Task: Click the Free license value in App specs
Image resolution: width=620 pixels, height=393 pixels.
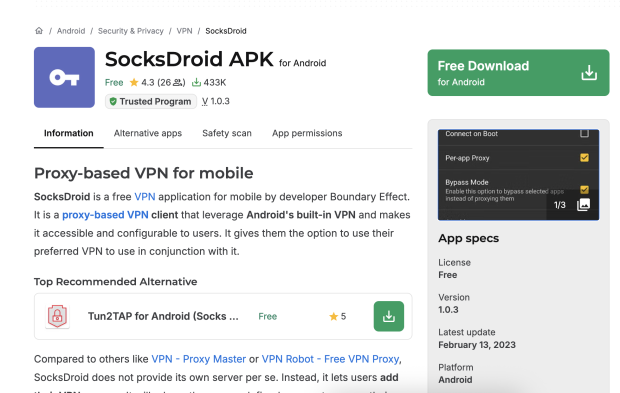Action: point(448,275)
